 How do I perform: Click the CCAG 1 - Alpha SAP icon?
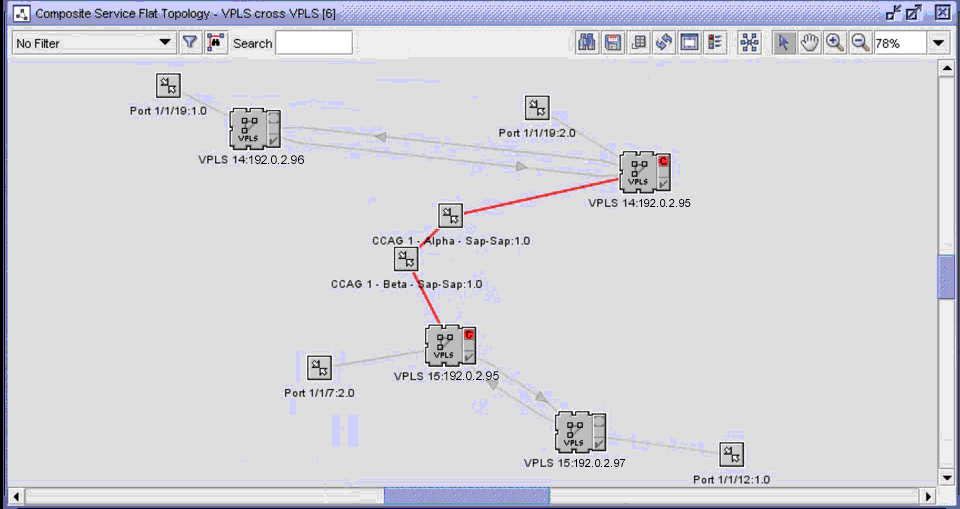pyautogui.click(x=451, y=216)
